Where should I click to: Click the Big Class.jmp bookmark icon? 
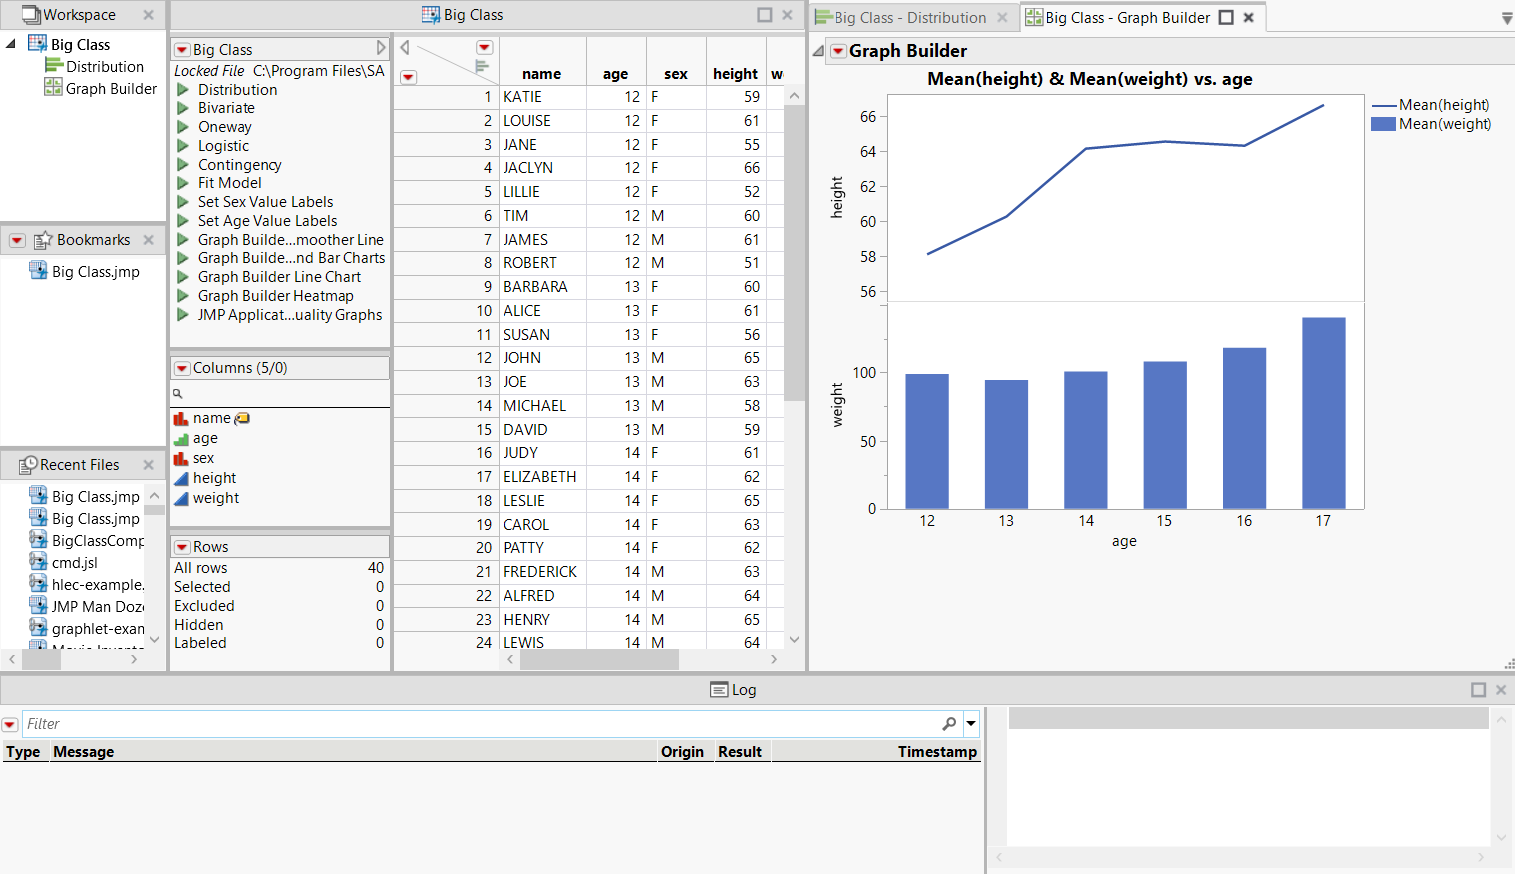[38, 271]
